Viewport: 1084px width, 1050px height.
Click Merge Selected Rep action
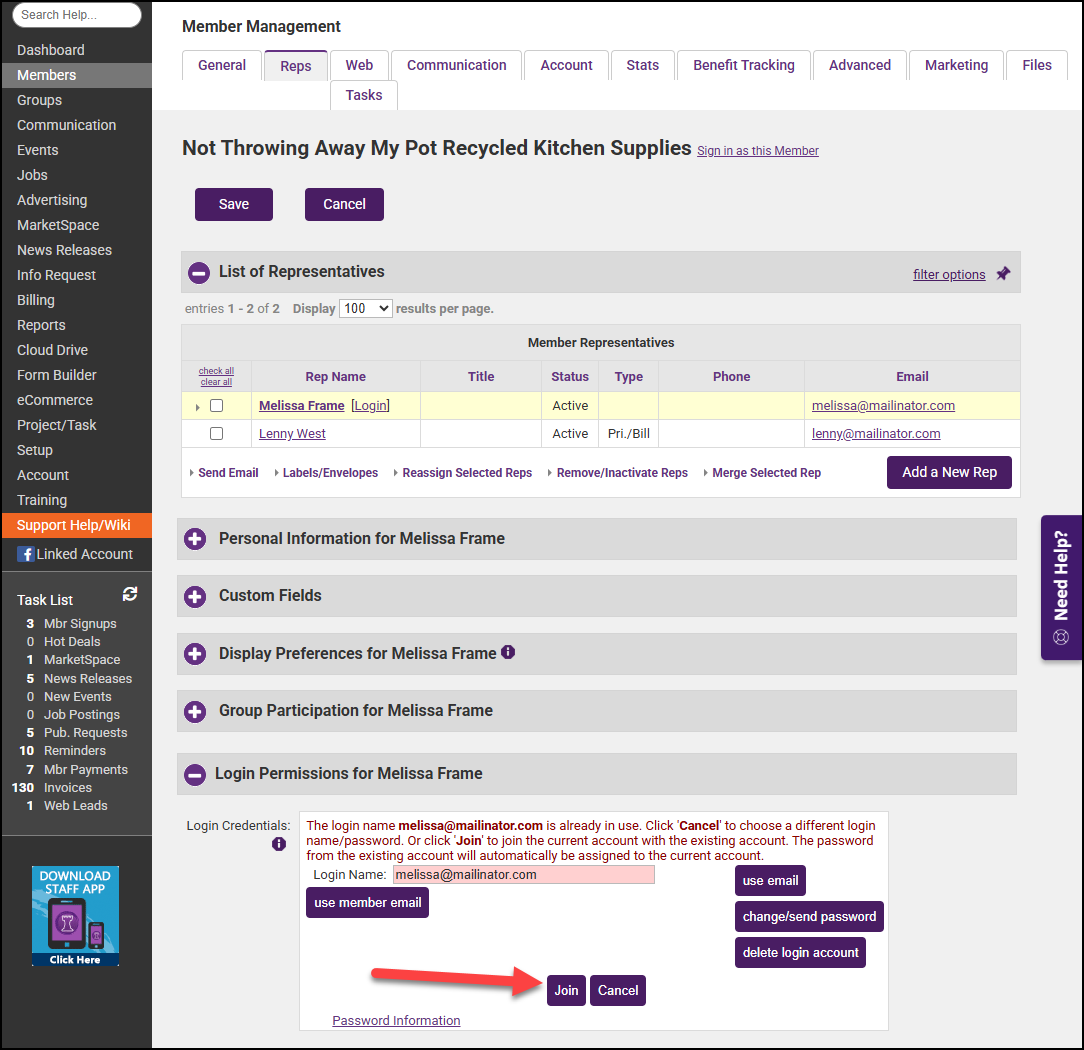click(x=767, y=473)
